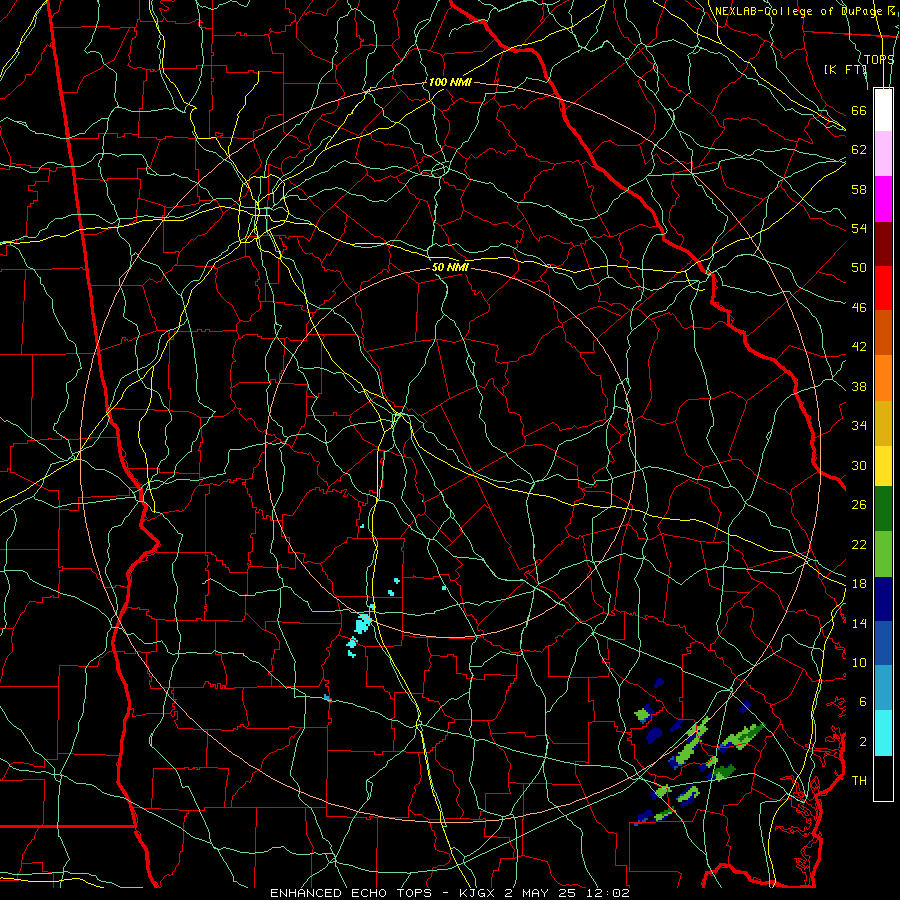Click the largest cyan echo on the 50 NMI ring
Viewport: 900px width, 900px height.
(363, 623)
